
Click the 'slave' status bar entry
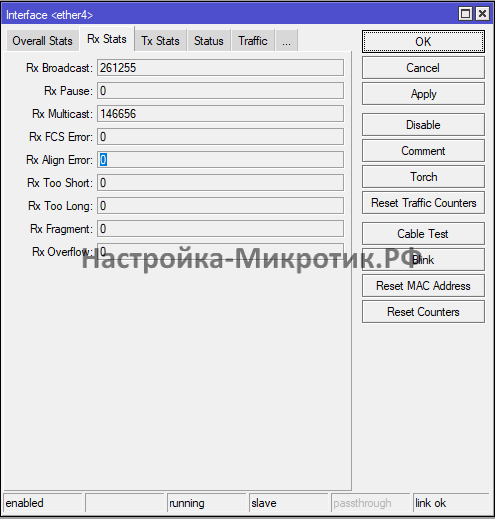click(289, 503)
